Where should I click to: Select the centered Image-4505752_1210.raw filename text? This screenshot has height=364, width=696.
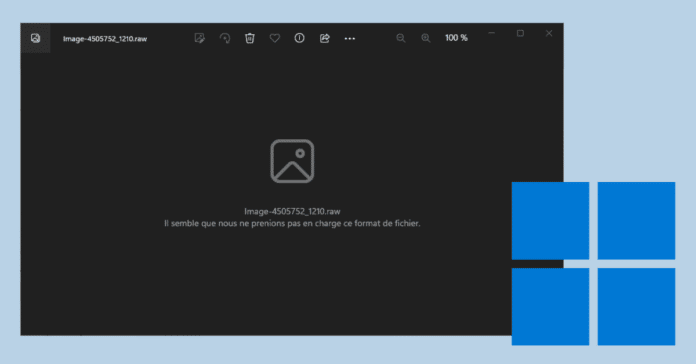coord(292,211)
